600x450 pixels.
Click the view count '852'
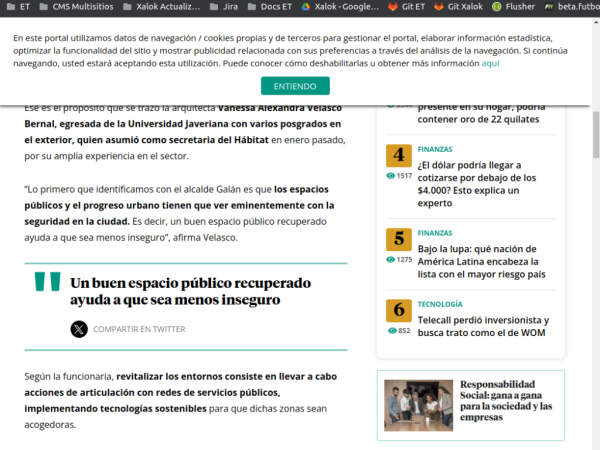click(x=404, y=331)
